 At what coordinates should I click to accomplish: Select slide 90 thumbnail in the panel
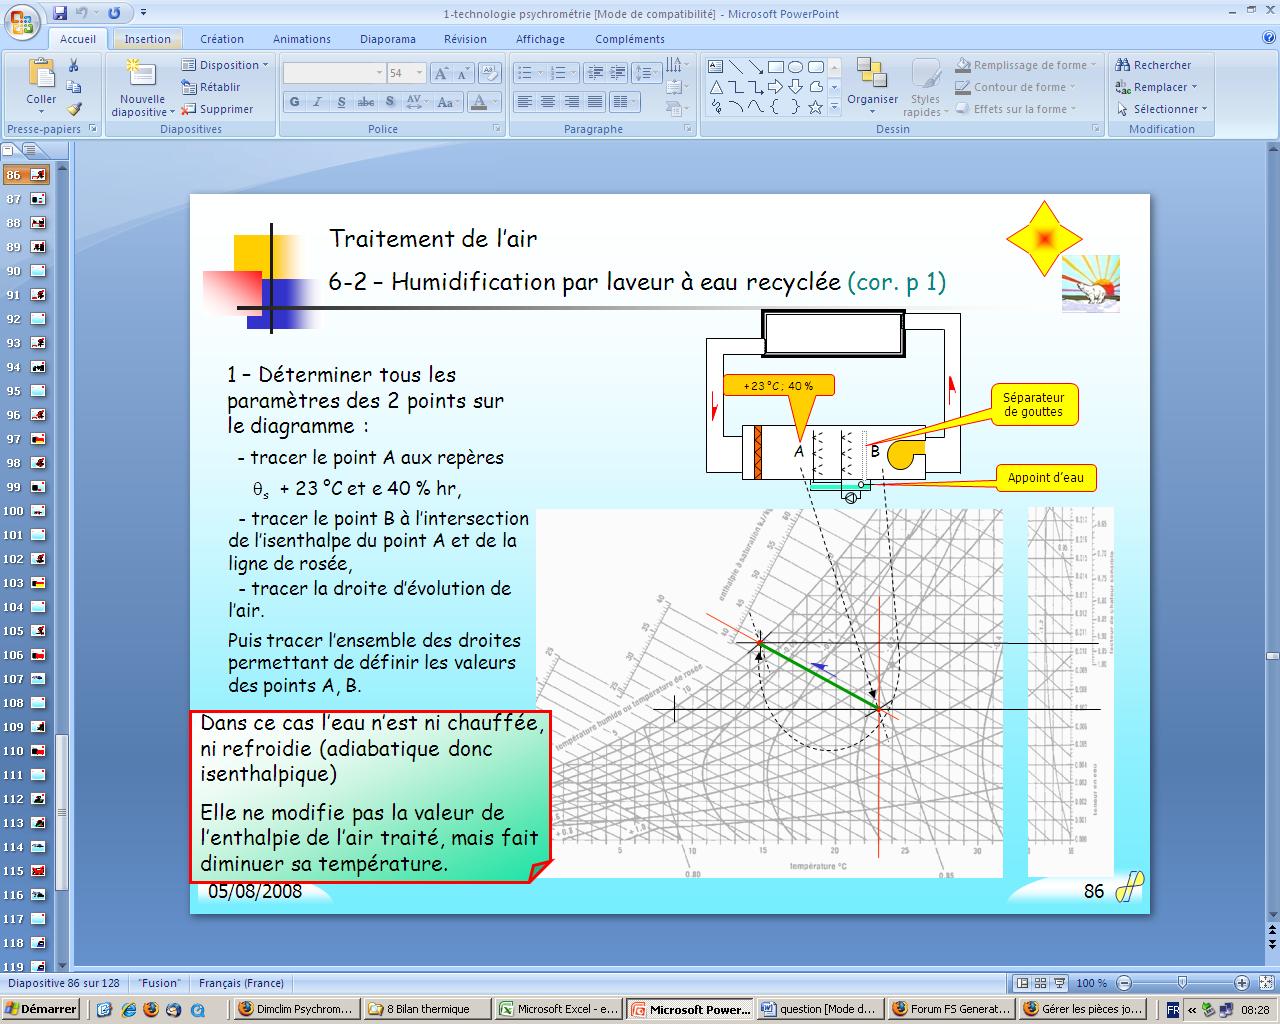[x=39, y=271]
